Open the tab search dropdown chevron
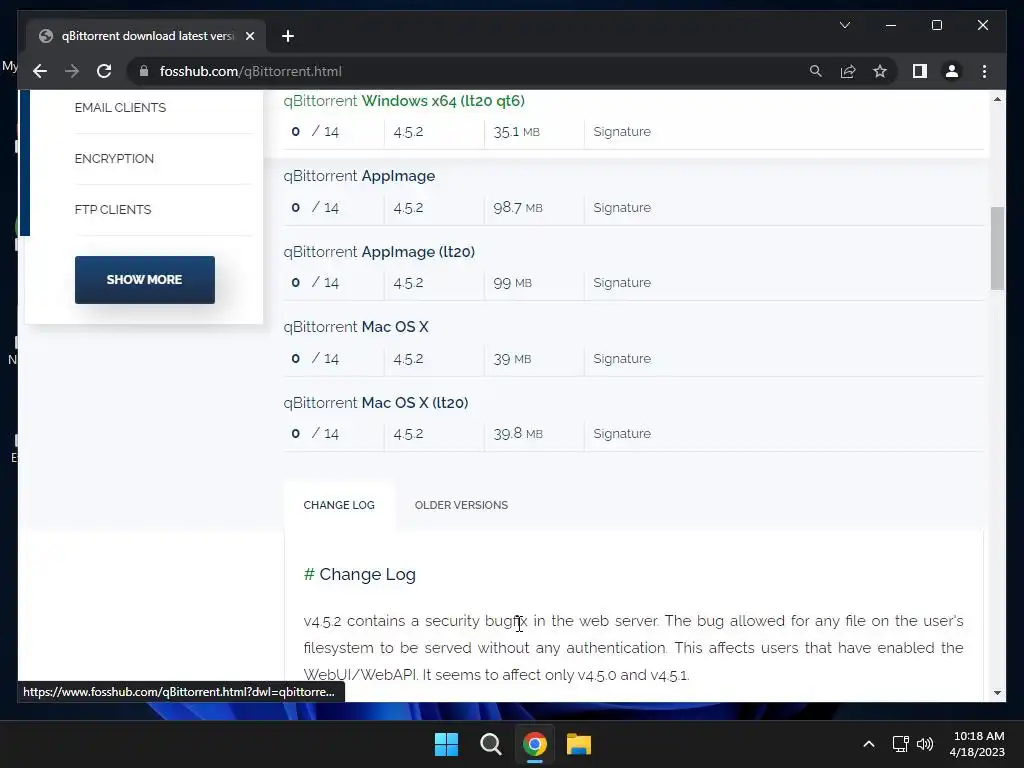The image size is (1024, 768). click(844, 25)
